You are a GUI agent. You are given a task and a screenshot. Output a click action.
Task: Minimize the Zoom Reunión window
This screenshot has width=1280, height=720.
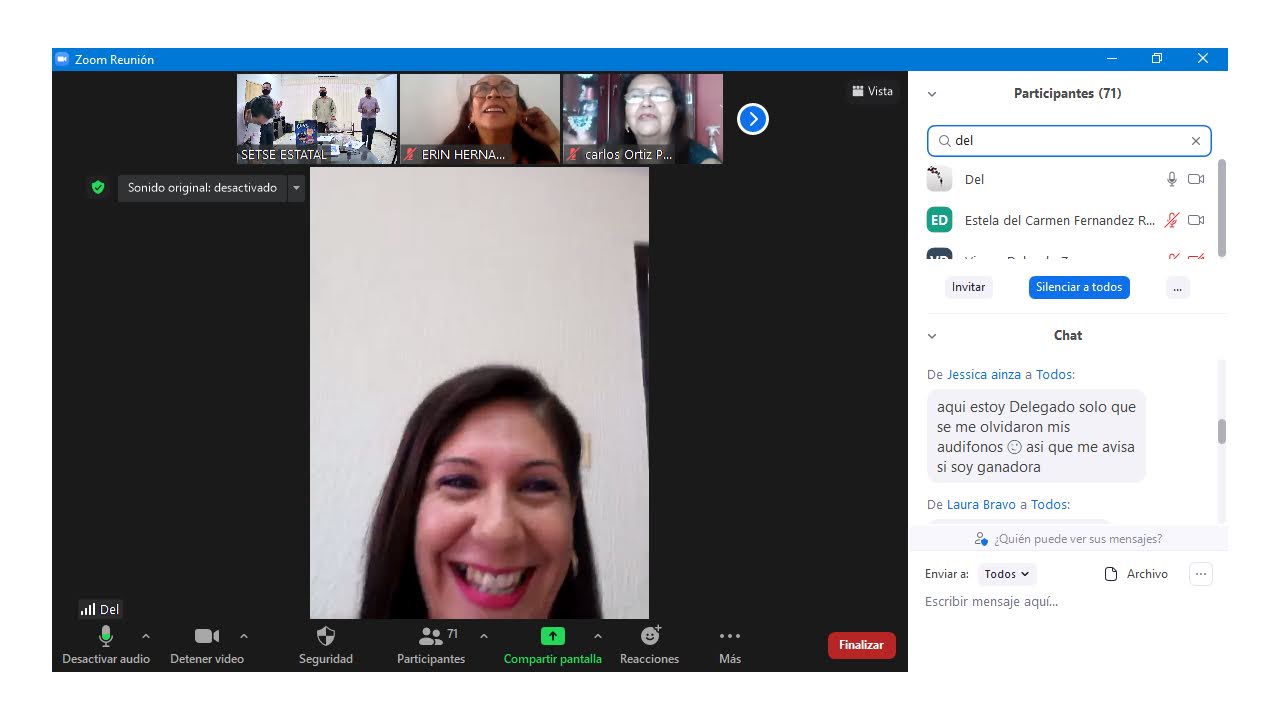[1110, 59]
